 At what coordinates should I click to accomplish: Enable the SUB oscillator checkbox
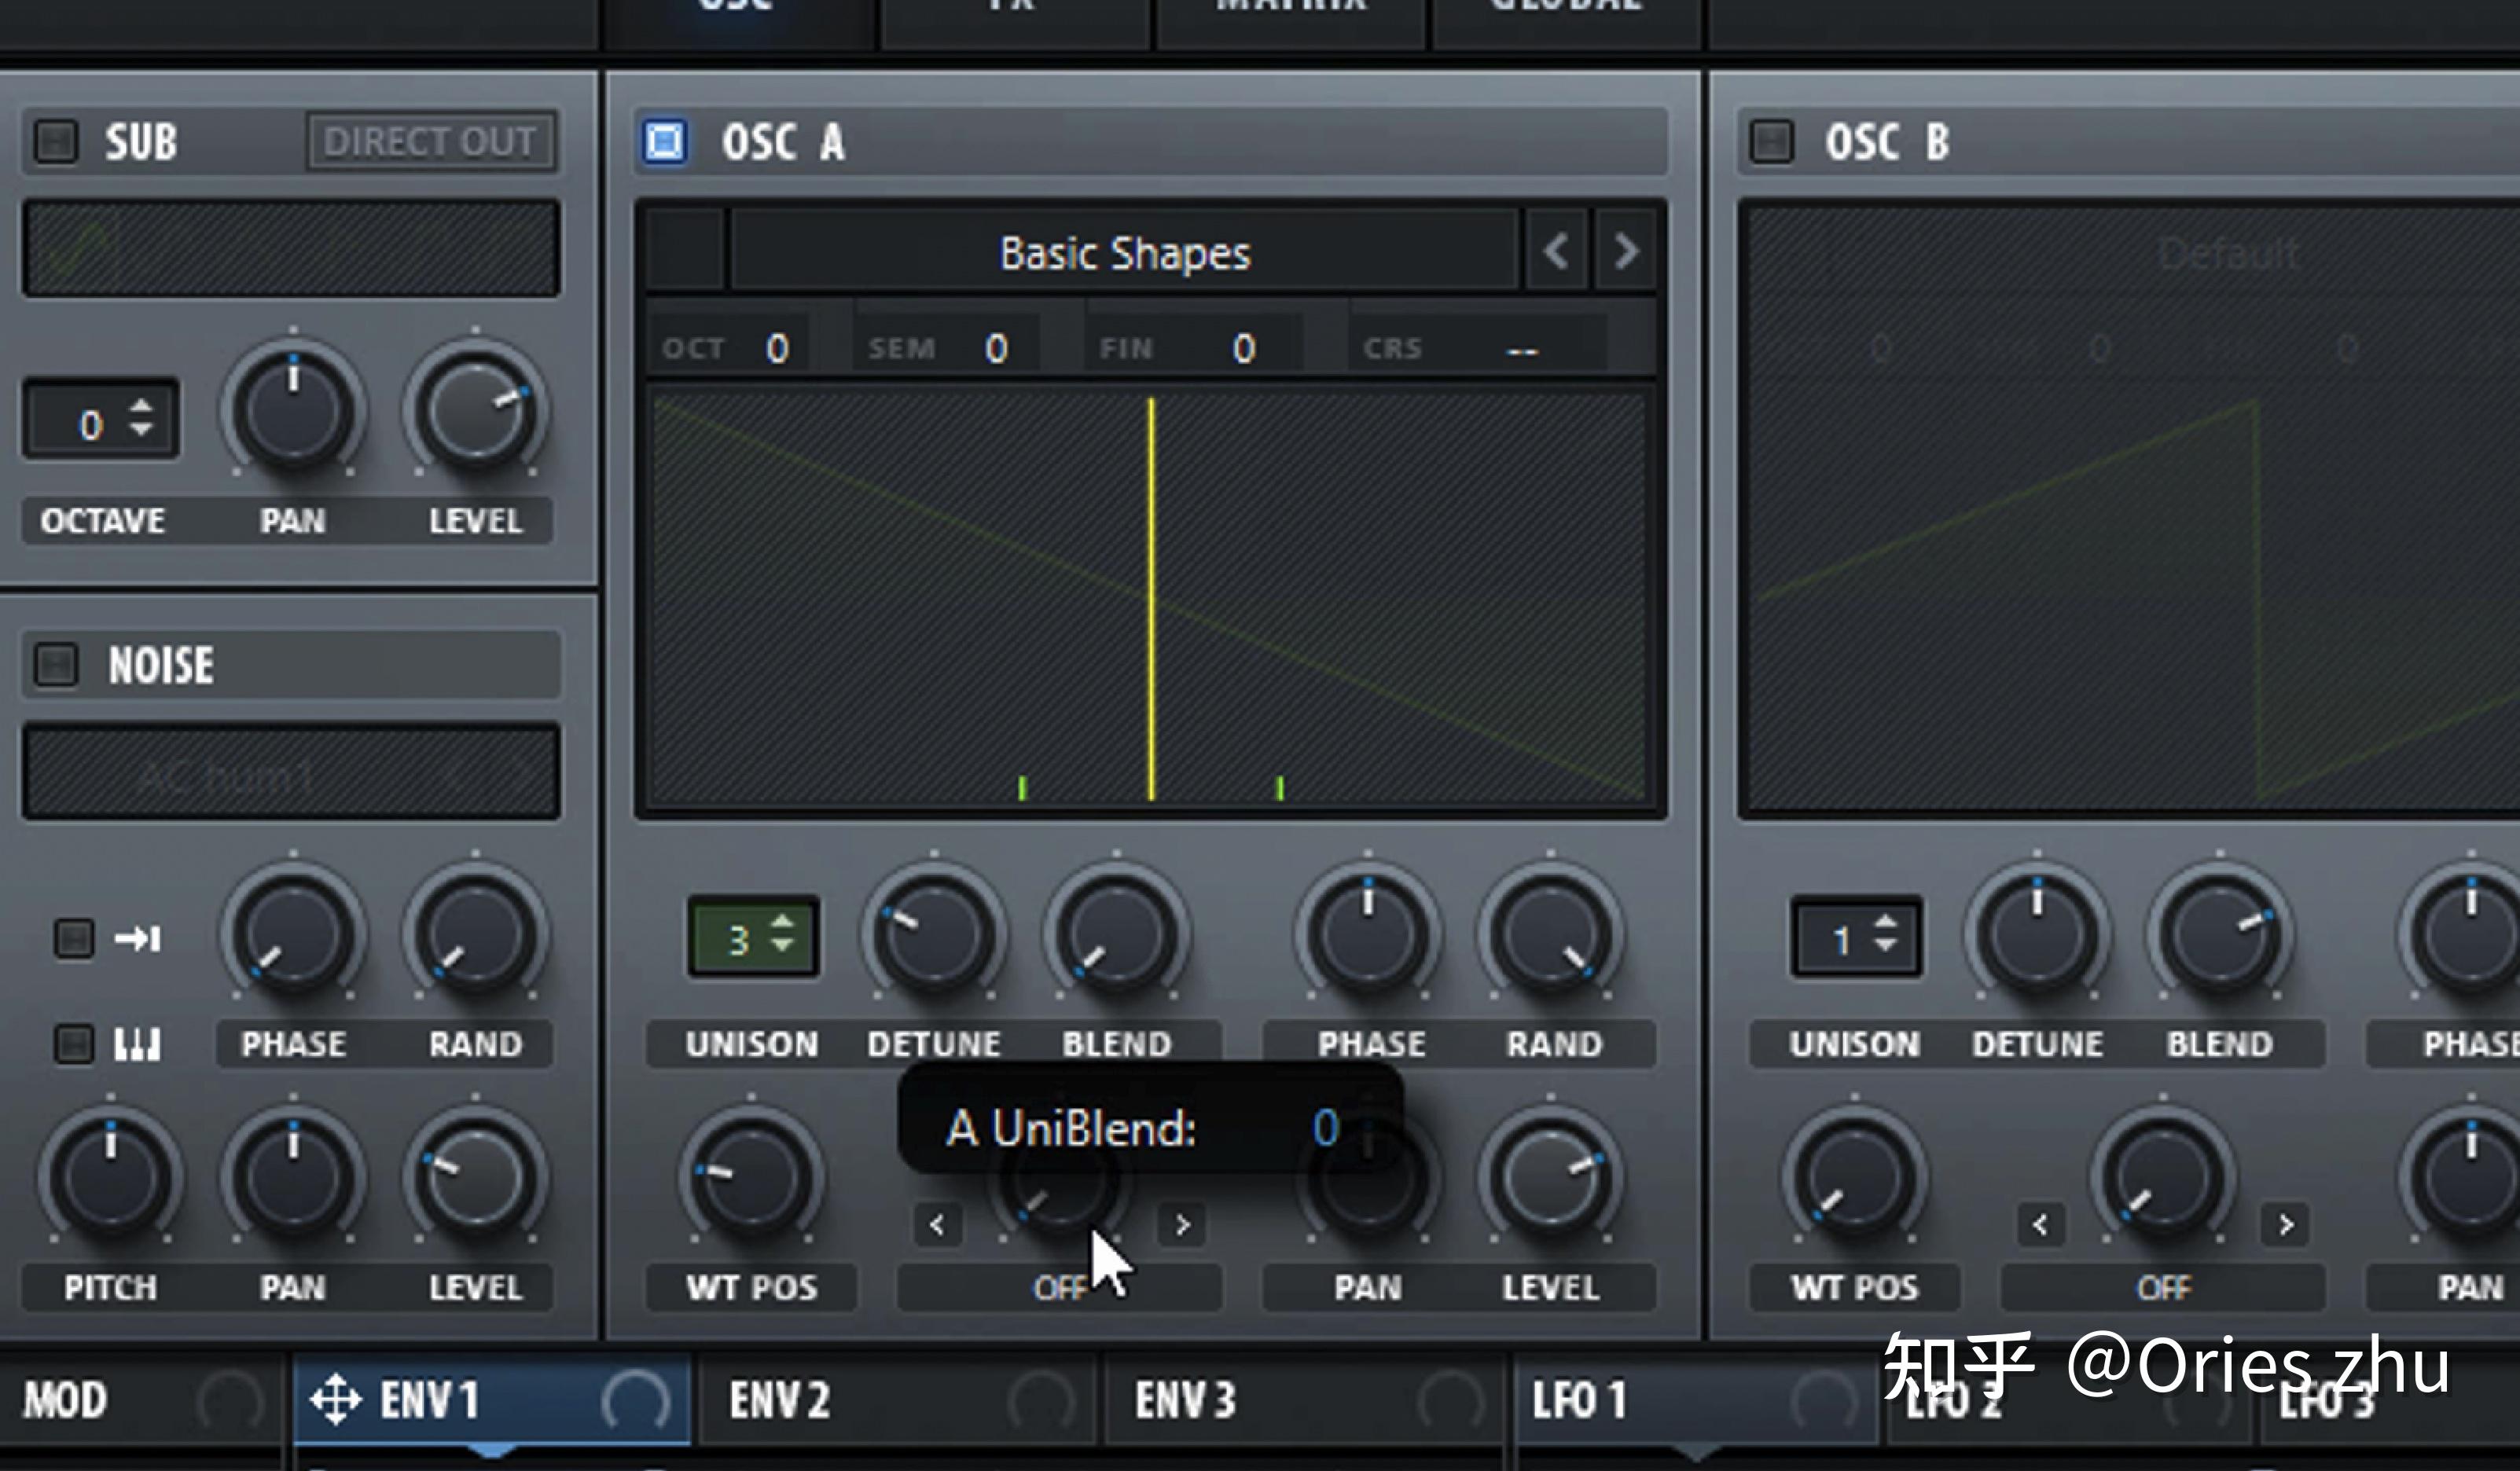click(56, 141)
